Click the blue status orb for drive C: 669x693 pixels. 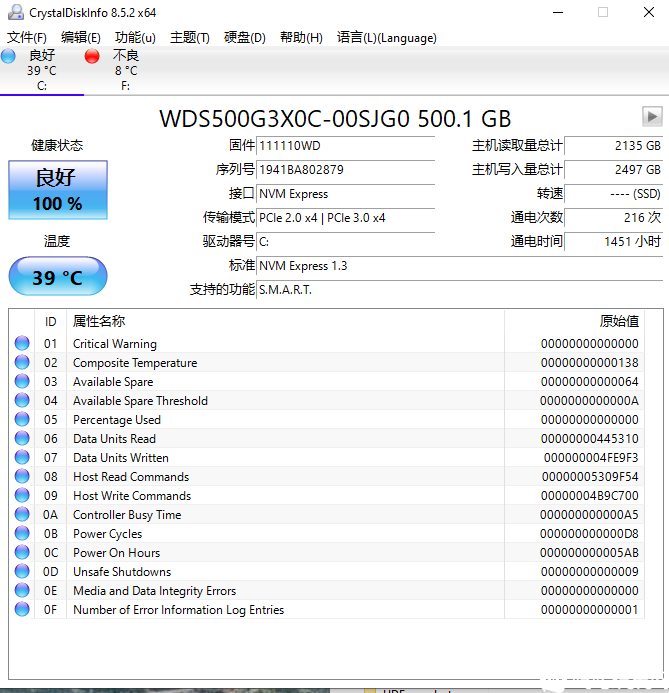[8, 56]
